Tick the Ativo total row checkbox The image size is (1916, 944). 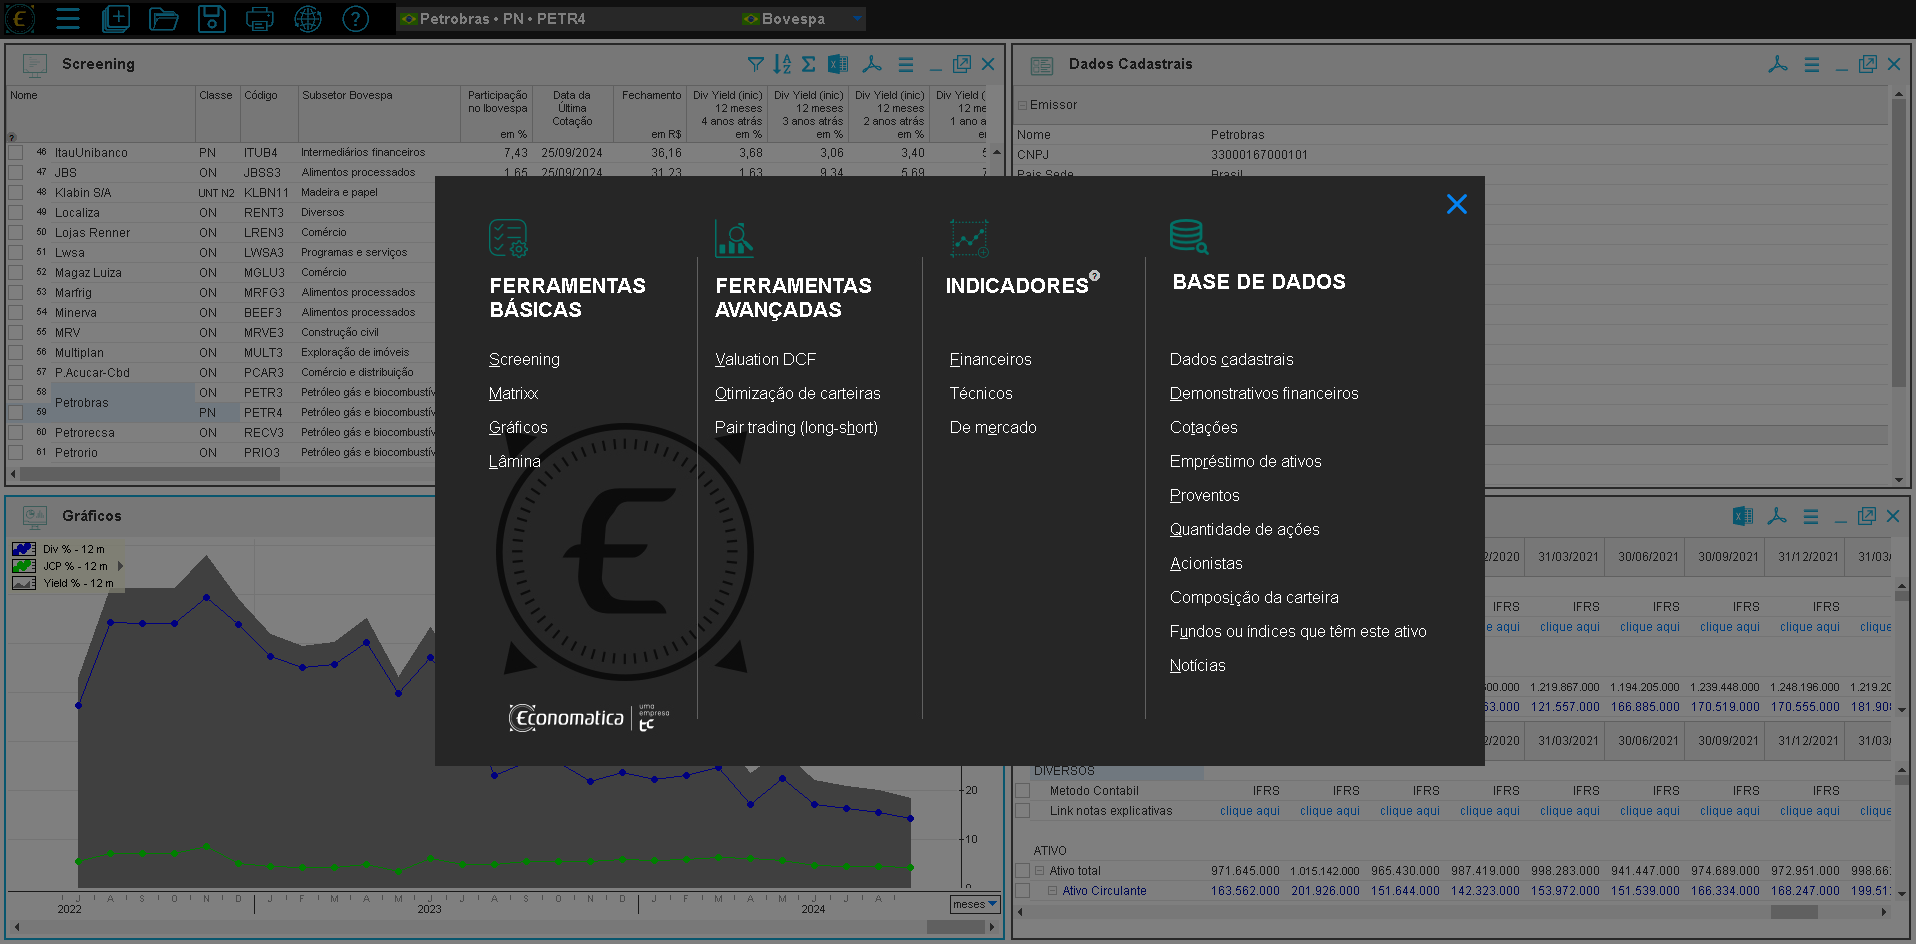[x=1023, y=871]
